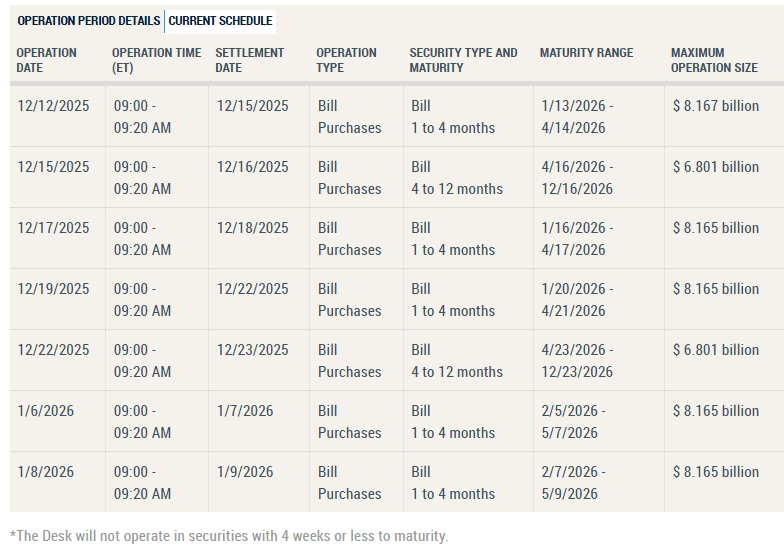Open the Current Schedule tab
The width and height of the screenshot is (784, 550).
click(220, 21)
